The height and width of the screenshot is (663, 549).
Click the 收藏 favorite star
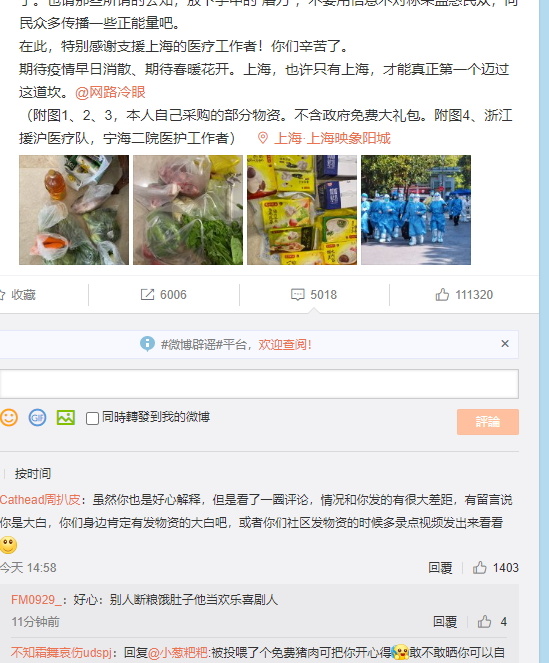pyautogui.click(x=2, y=295)
